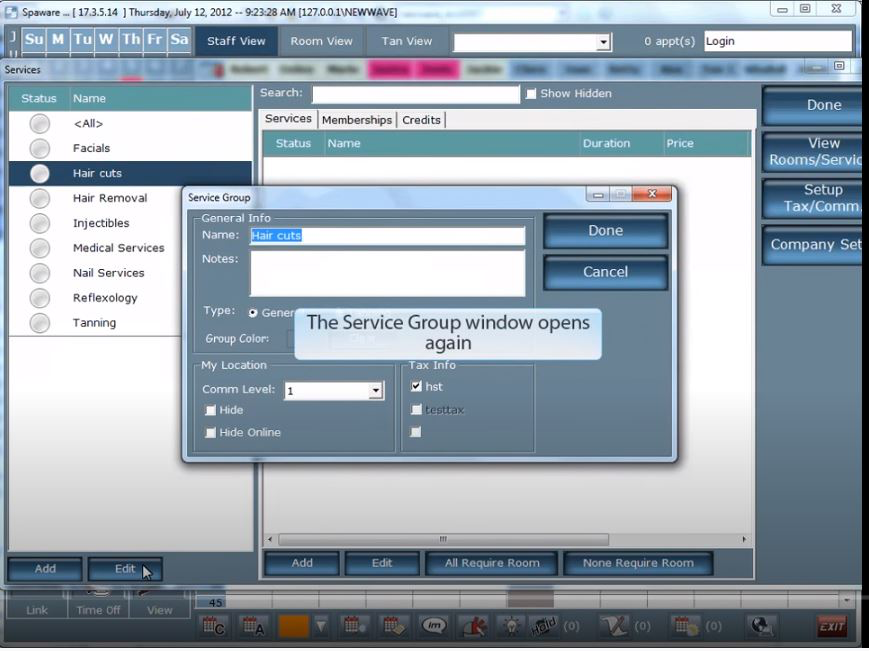869x651 pixels.
Task: Click the globe search icon
Action: pos(761,626)
